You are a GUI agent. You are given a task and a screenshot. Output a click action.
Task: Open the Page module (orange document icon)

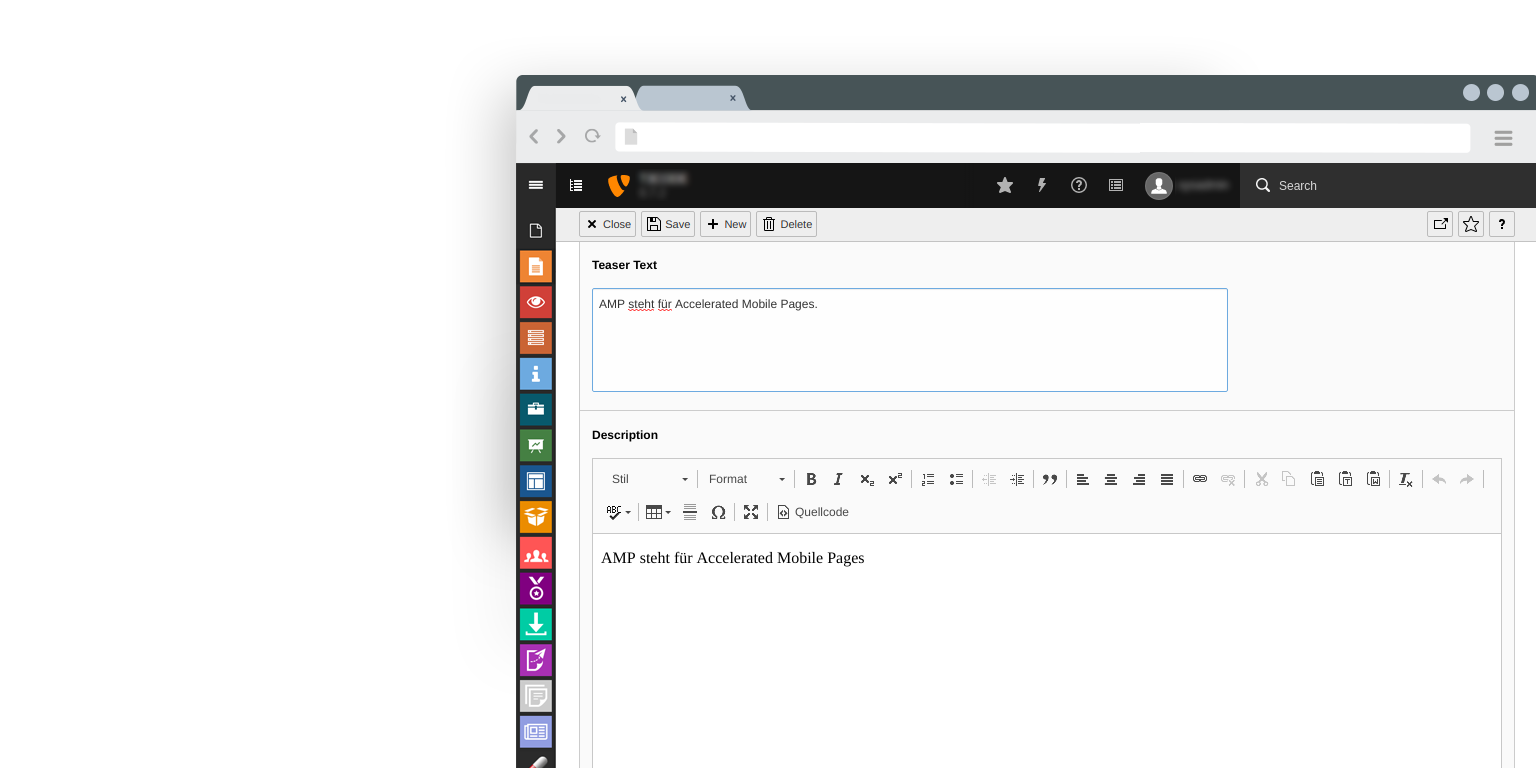(536, 266)
